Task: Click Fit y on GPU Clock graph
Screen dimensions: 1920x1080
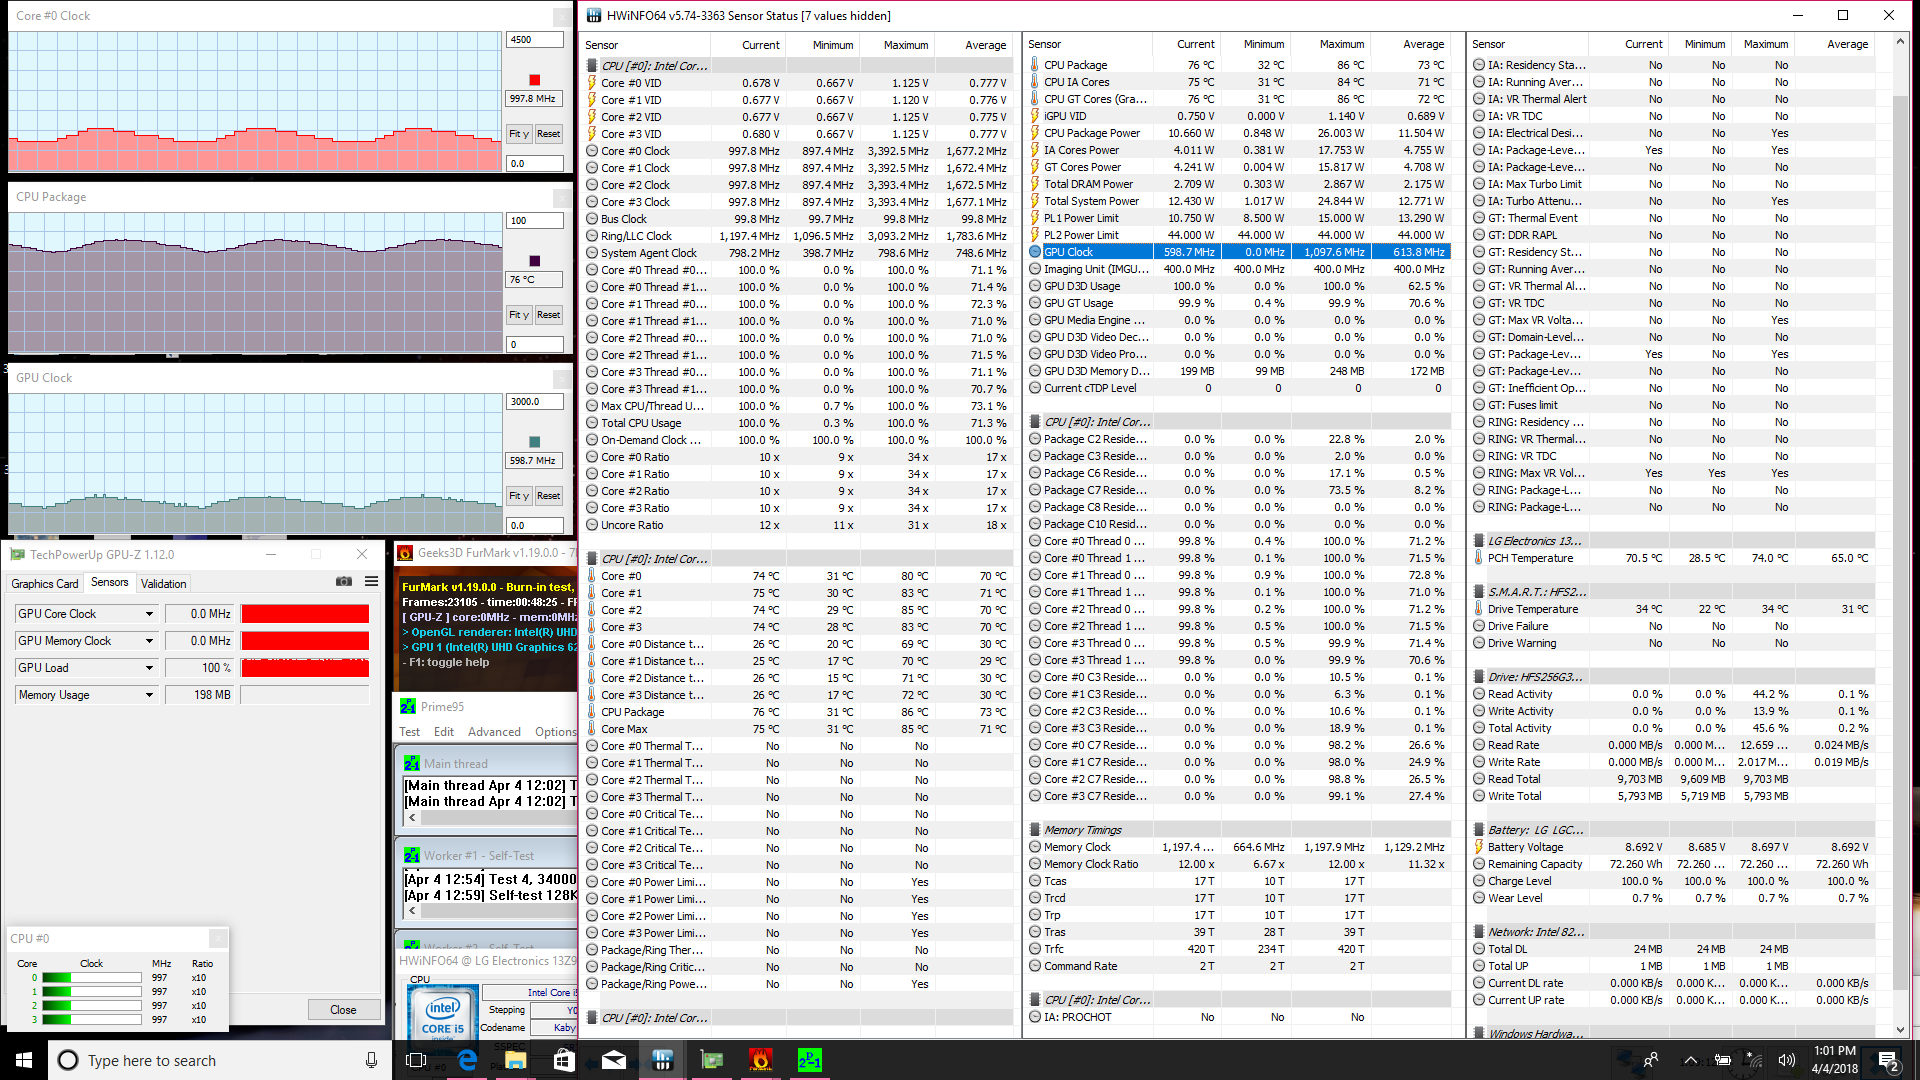Action: point(519,496)
